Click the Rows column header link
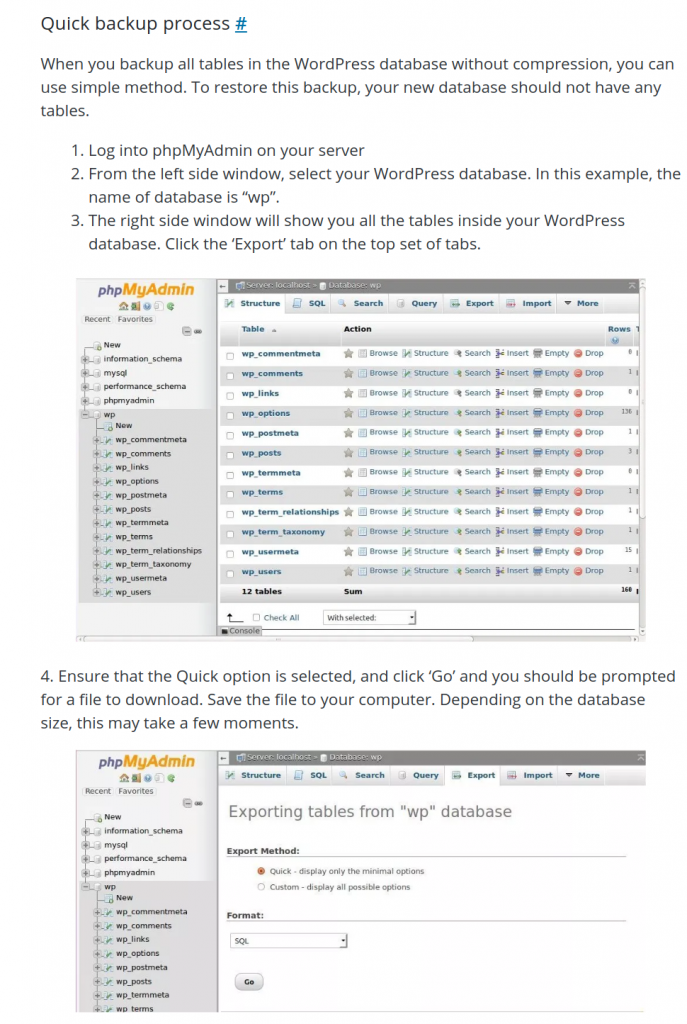Image resolution: width=687 pixels, height=1024 pixels. 619,329
